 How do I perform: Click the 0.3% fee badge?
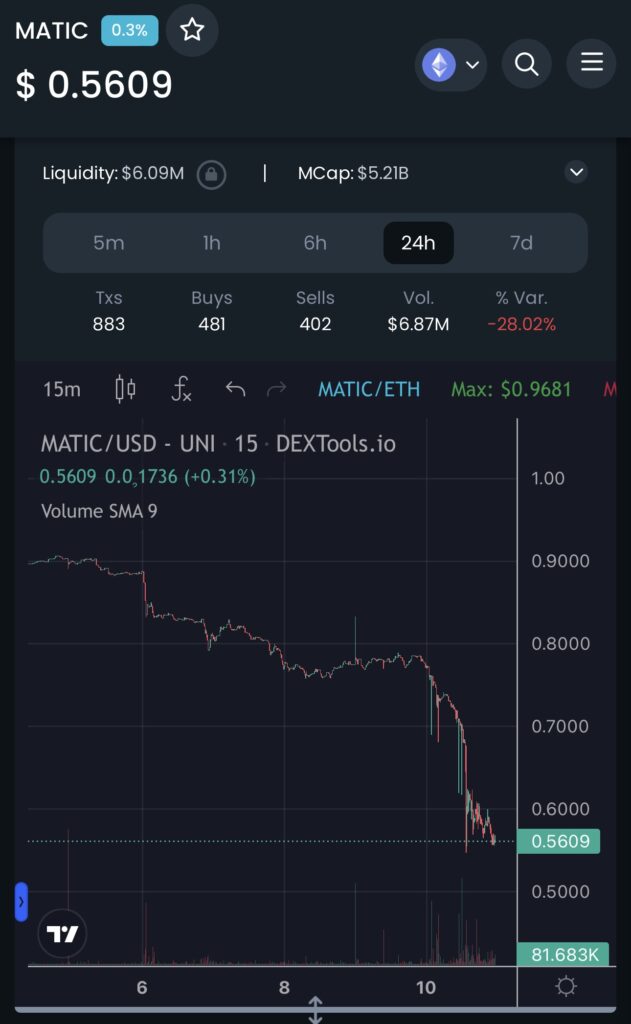coord(129,30)
